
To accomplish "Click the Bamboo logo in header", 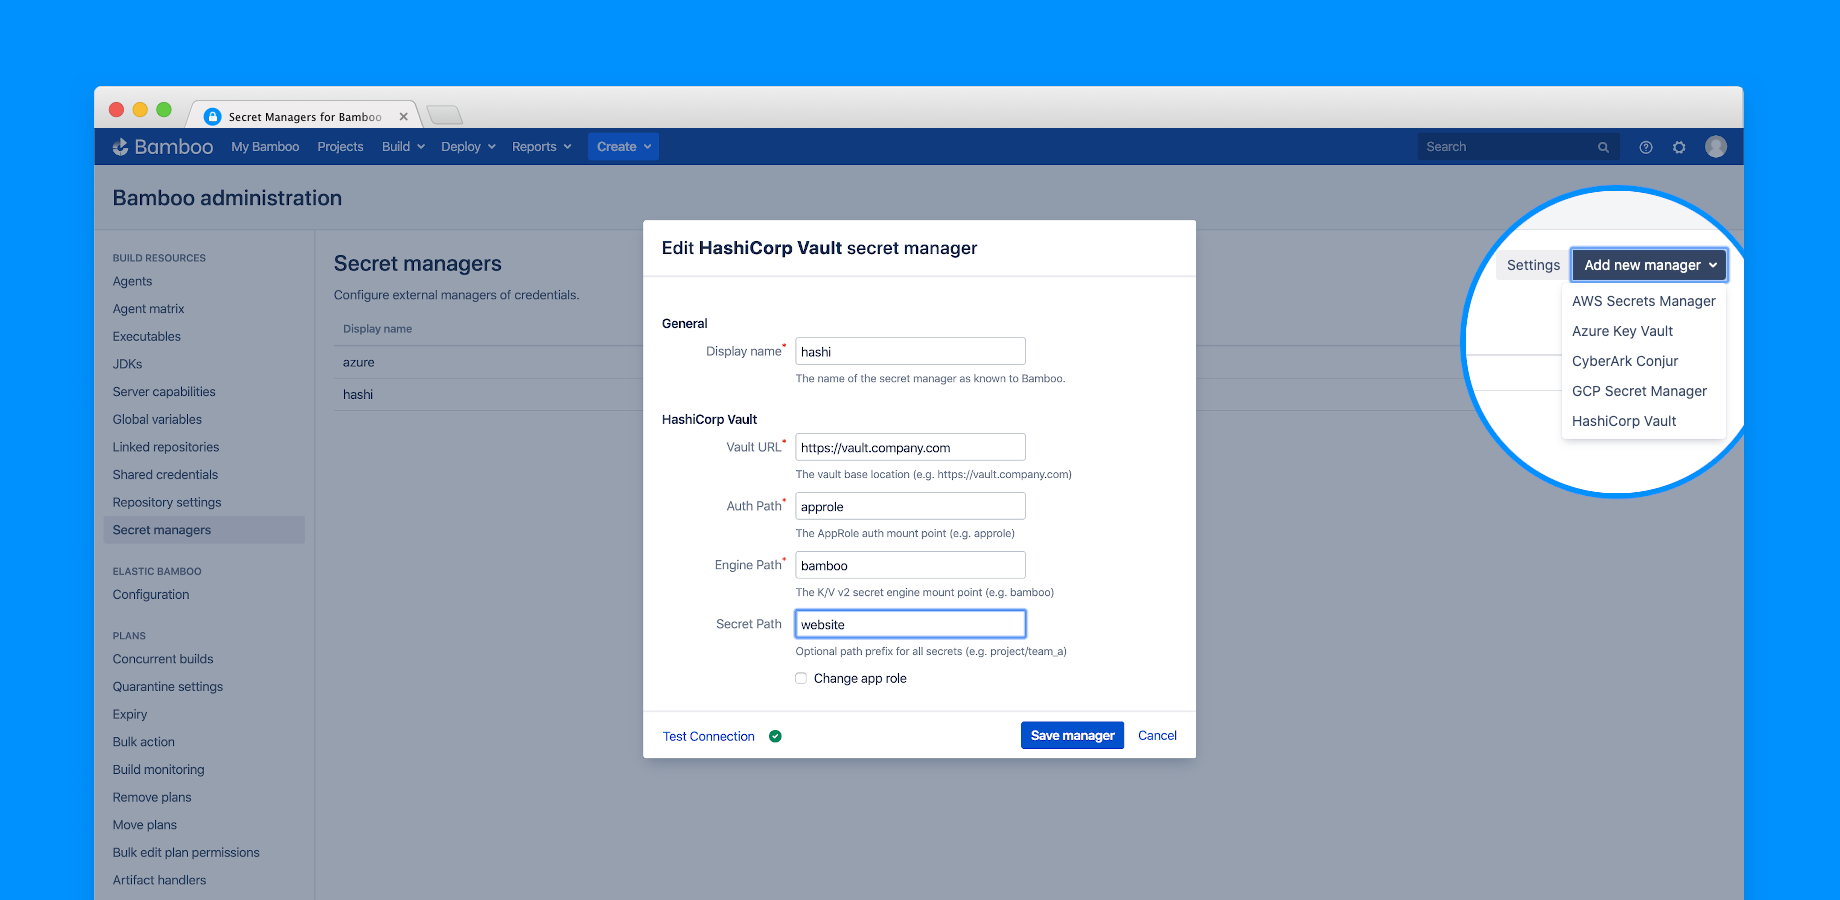I will pos(162,147).
